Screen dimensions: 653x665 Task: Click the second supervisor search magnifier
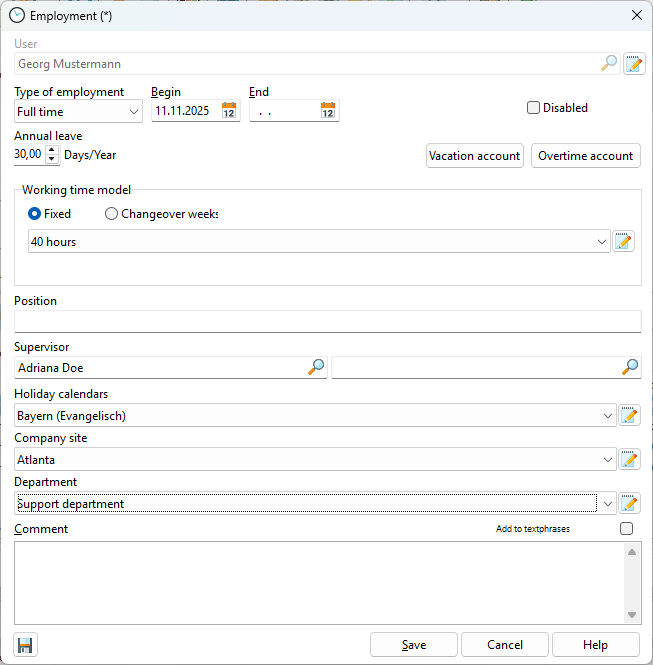coord(630,367)
